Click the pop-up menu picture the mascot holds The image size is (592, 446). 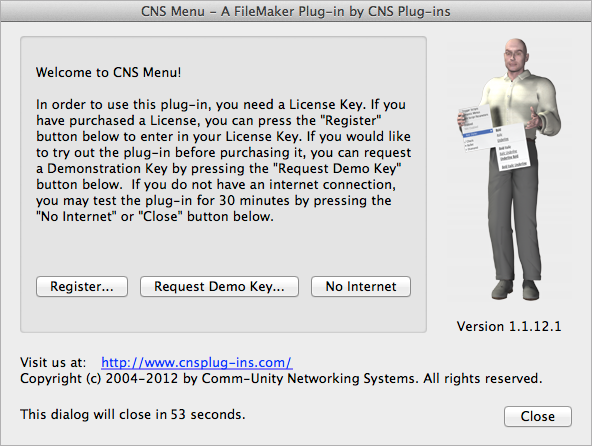click(x=493, y=138)
